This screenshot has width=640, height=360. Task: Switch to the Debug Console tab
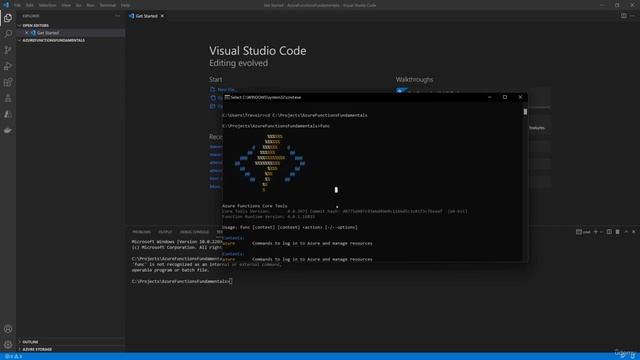pyautogui.click(x=194, y=232)
